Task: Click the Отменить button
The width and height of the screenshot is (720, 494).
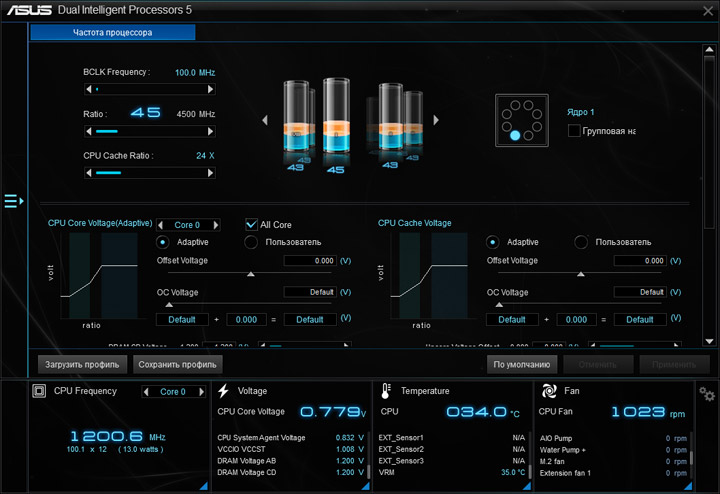Action: click(x=598, y=365)
